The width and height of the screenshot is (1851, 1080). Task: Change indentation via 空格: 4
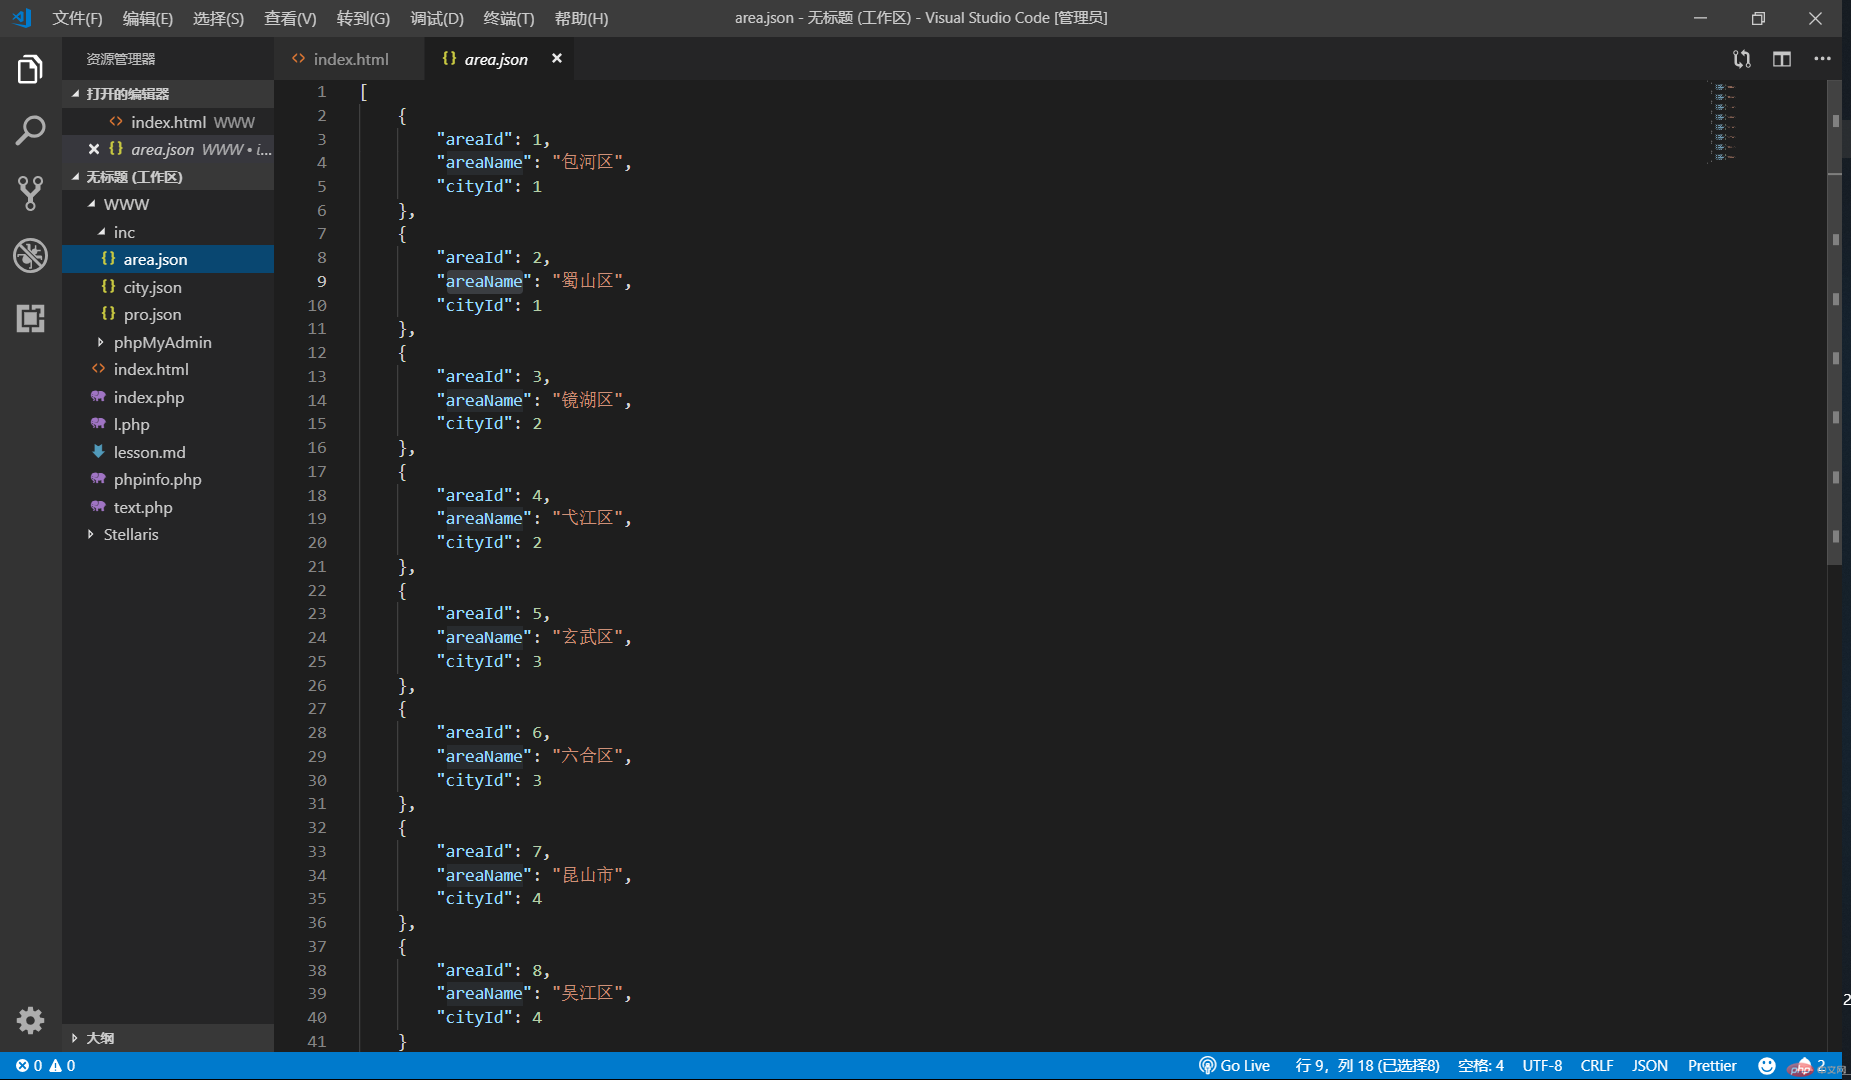tap(1480, 1066)
